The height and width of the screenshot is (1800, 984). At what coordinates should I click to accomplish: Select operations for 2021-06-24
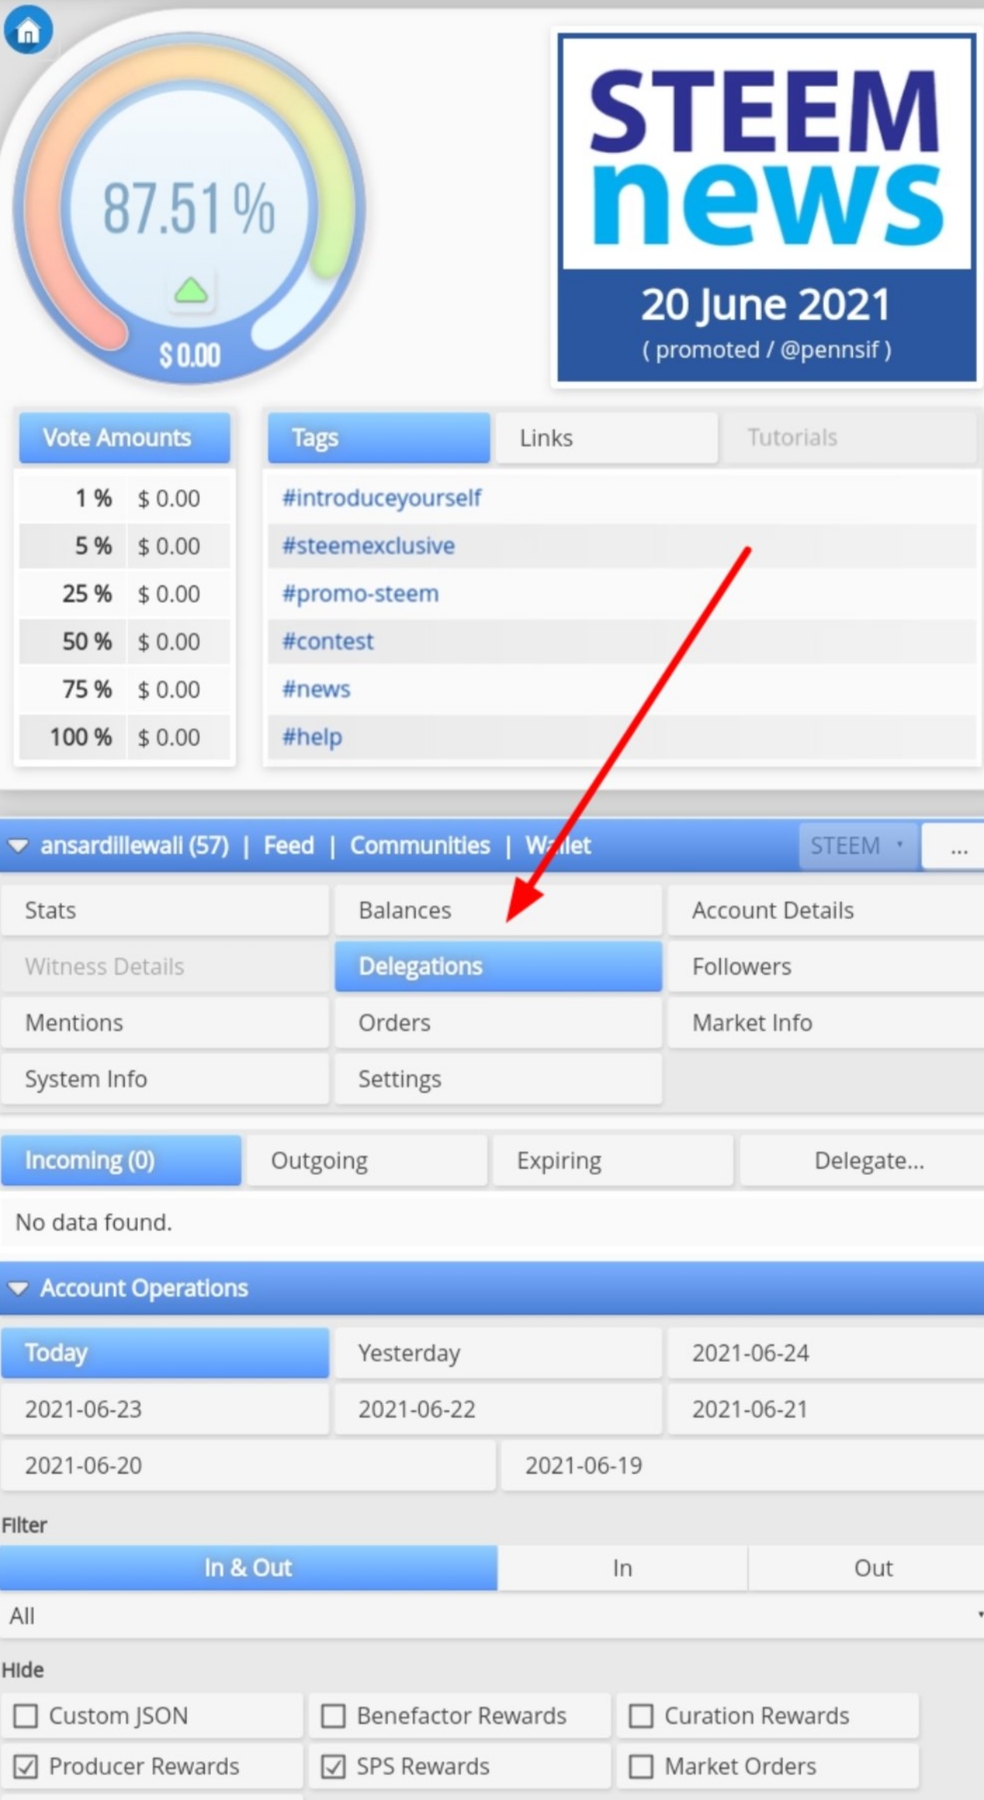coord(826,1353)
